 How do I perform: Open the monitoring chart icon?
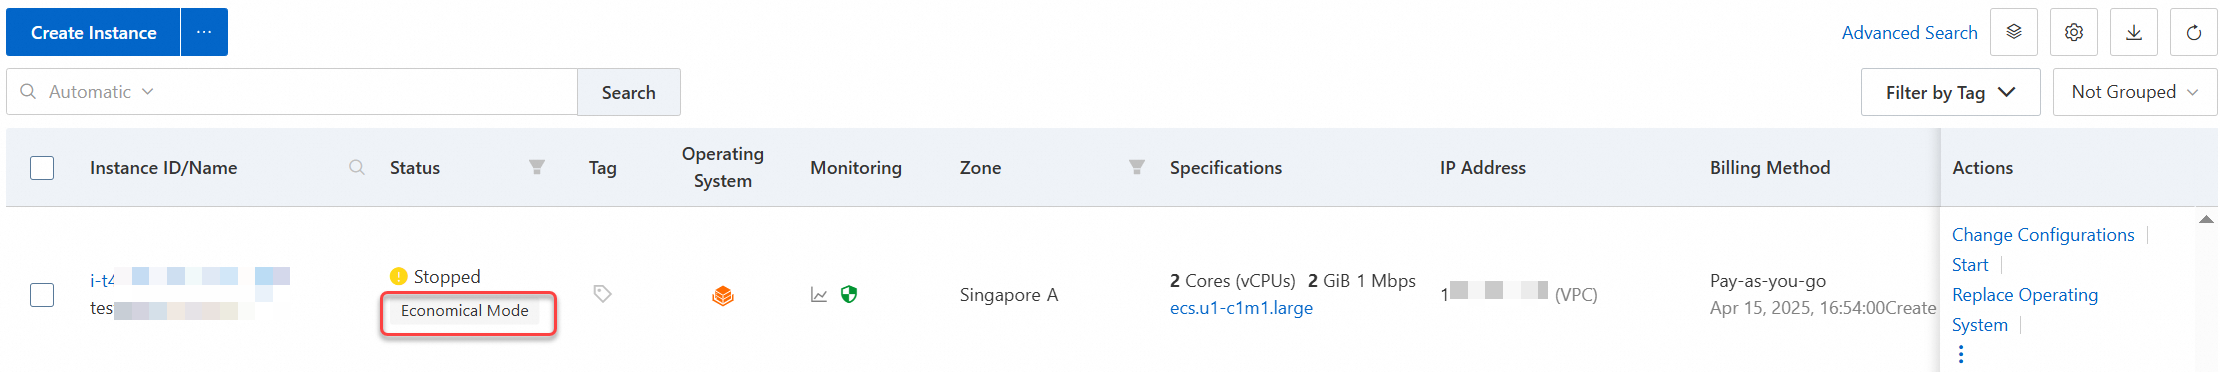click(x=819, y=295)
